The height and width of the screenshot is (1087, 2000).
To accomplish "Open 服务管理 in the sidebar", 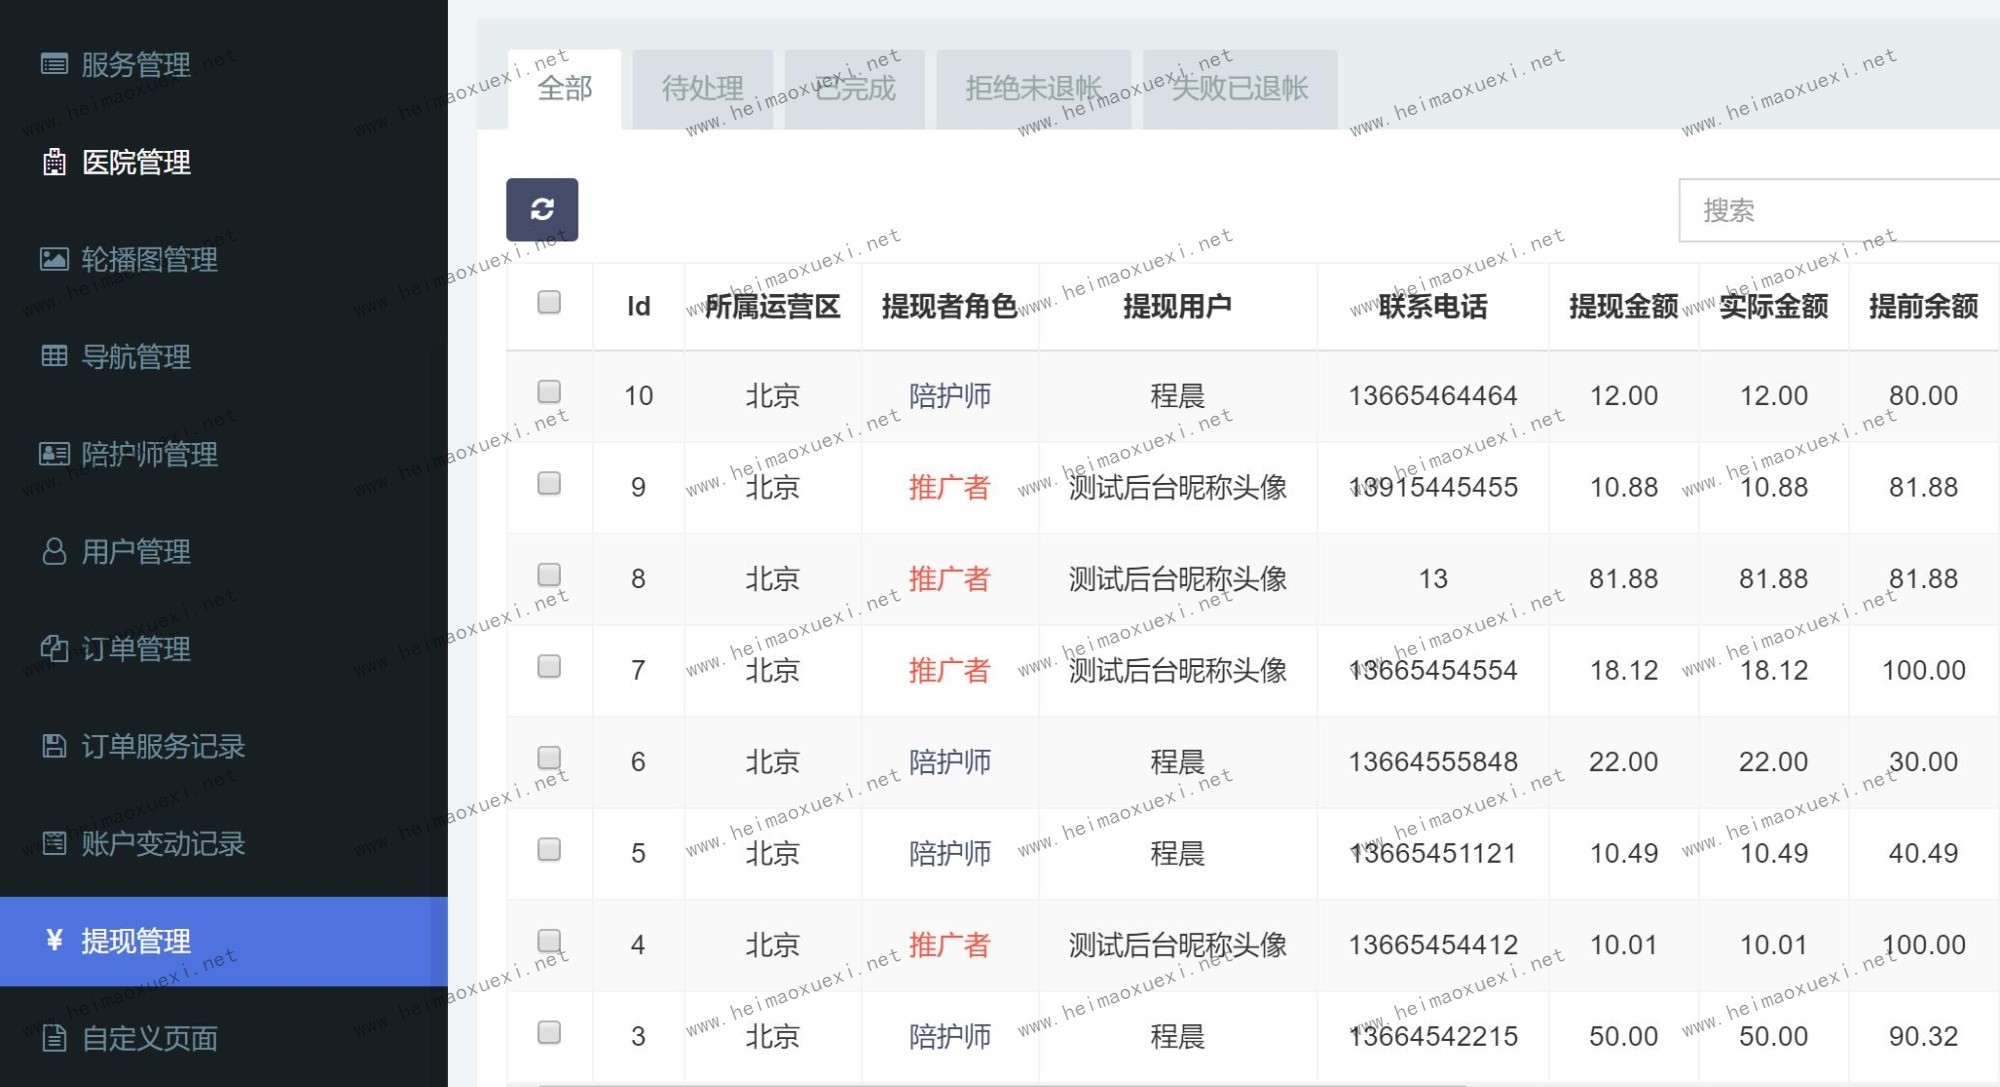I will pyautogui.click(x=135, y=65).
